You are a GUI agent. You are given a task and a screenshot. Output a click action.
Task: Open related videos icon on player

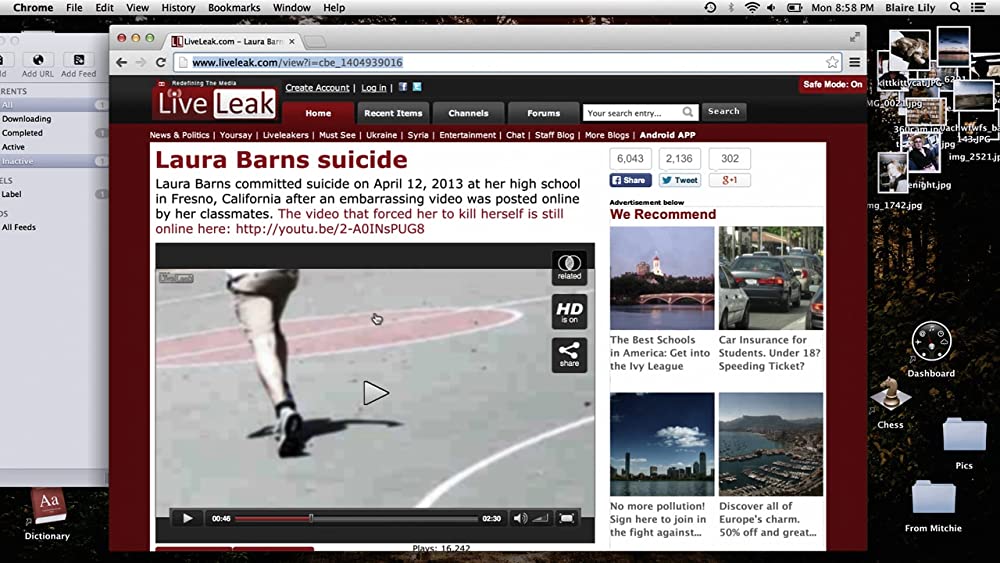(x=569, y=267)
